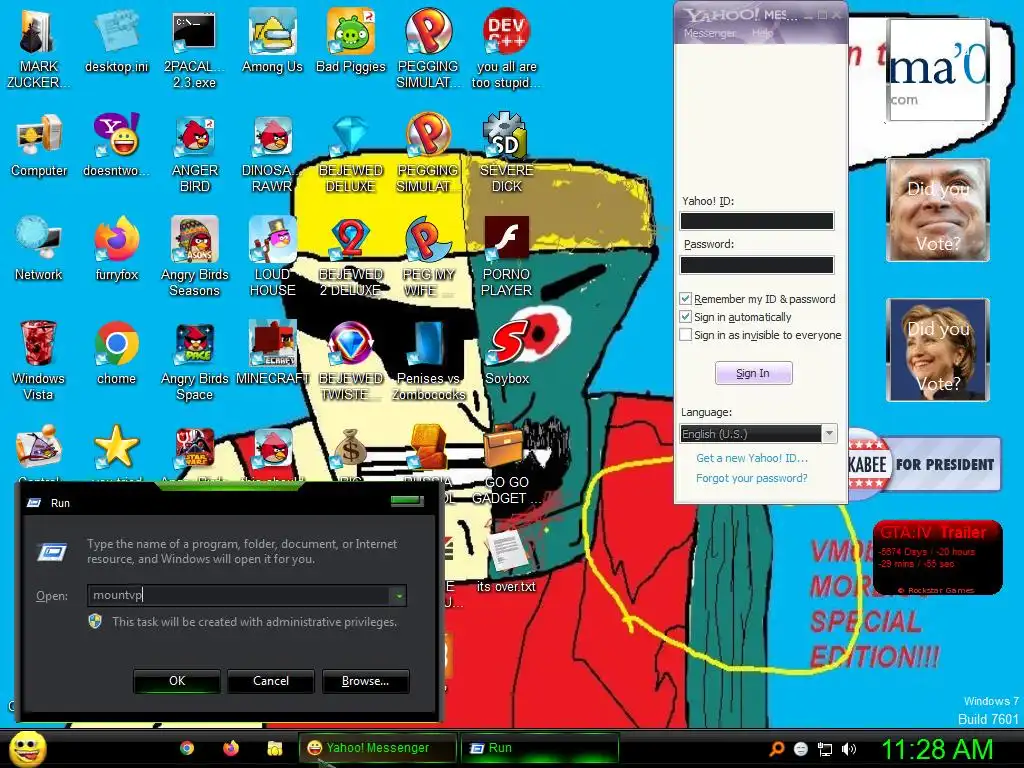
Task: Click the Chrome icon in taskbar
Action: pos(187,748)
